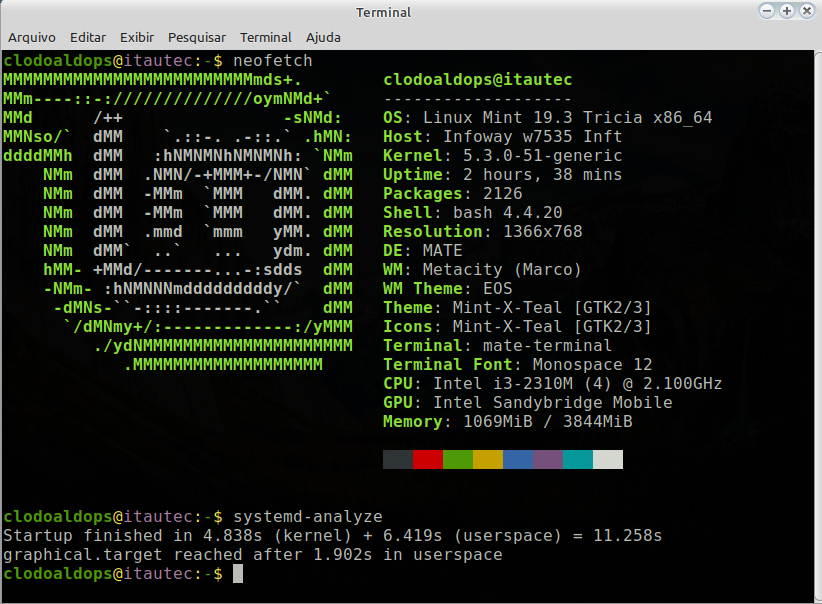Open the Terminal menu in menu bar
Image resolution: width=822 pixels, height=604 pixels.
265,37
